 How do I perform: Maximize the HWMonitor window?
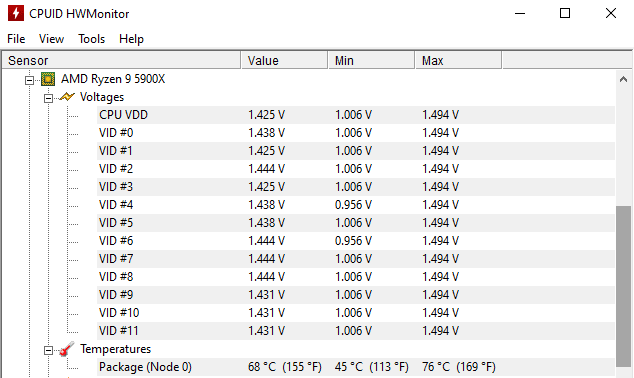pos(565,13)
